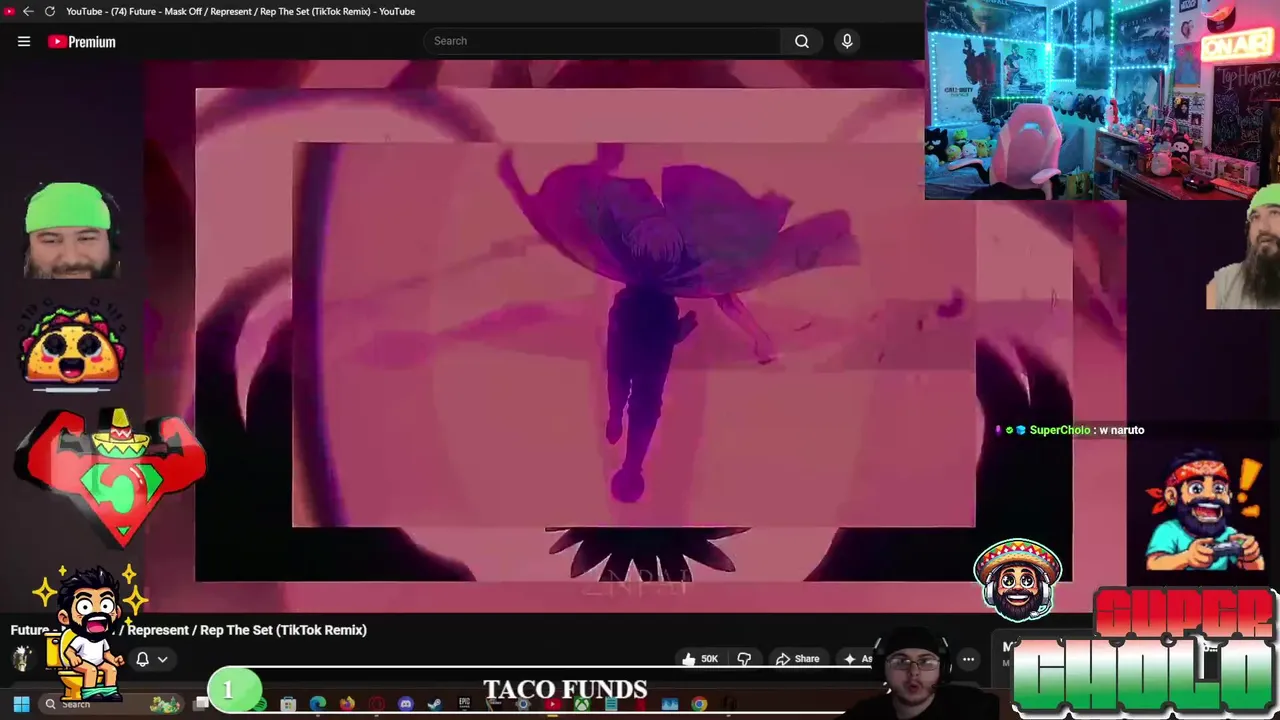This screenshot has width=1280, height=720.
Task: Open the Share dialog for the video
Action: click(798, 659)
